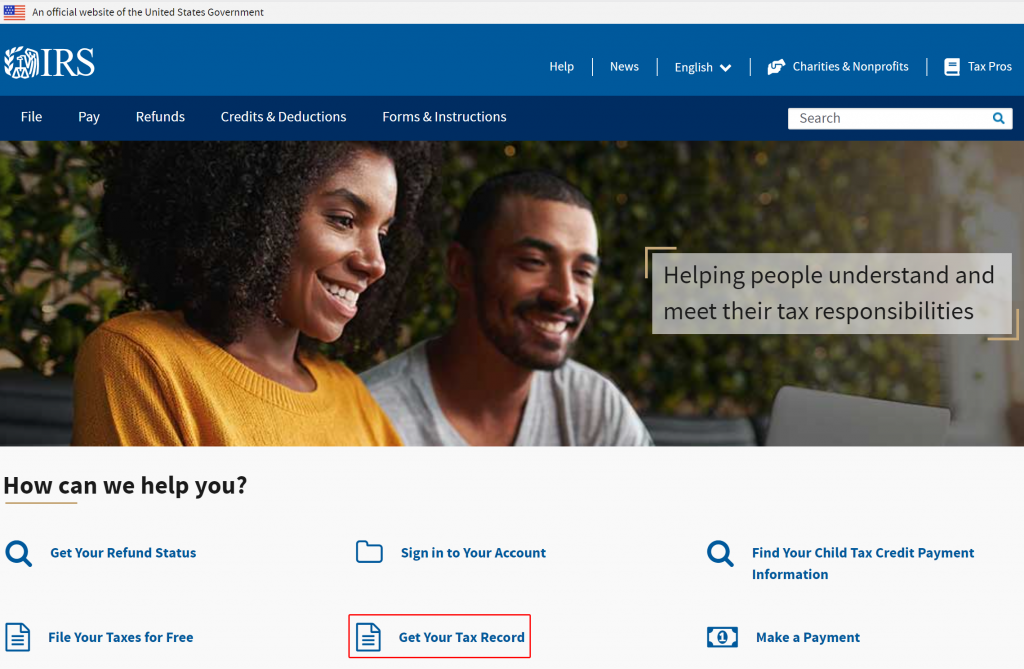1024x669 pixels.
Task: Click the IRS logo in the header
Action: pos(49,63)
